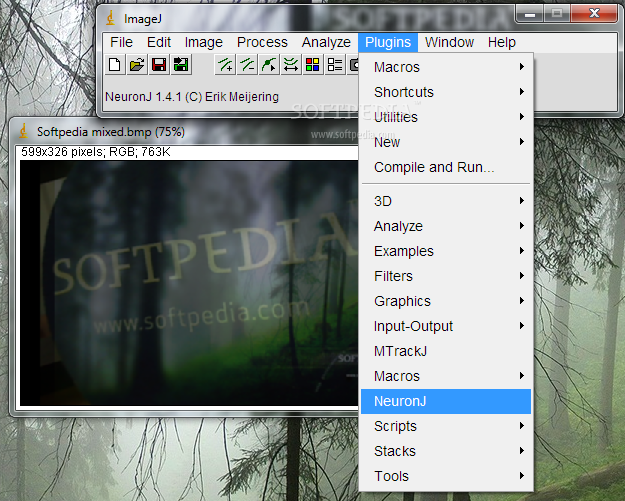Viewport: 625px width, 501px height.
Task: Launch MTrackJ from the Plugins menu
Action: tap(446, 351)
